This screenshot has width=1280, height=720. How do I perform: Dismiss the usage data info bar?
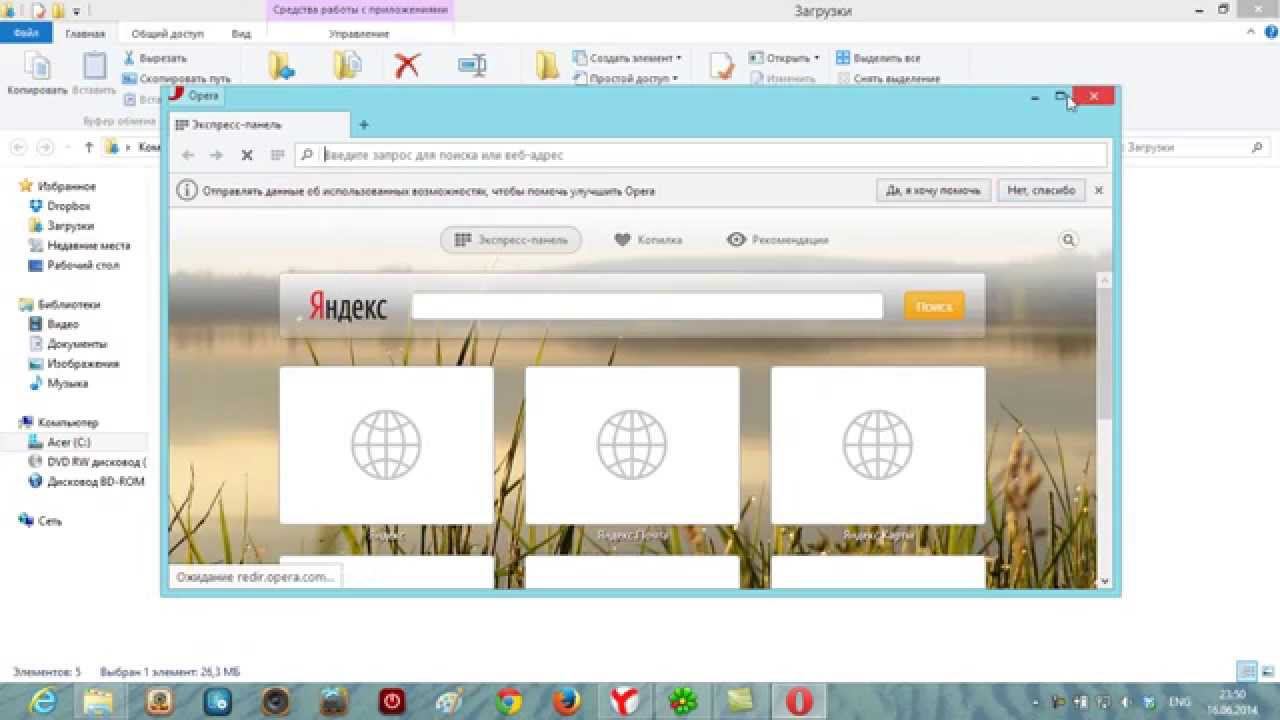click(x=1099, y=190)
